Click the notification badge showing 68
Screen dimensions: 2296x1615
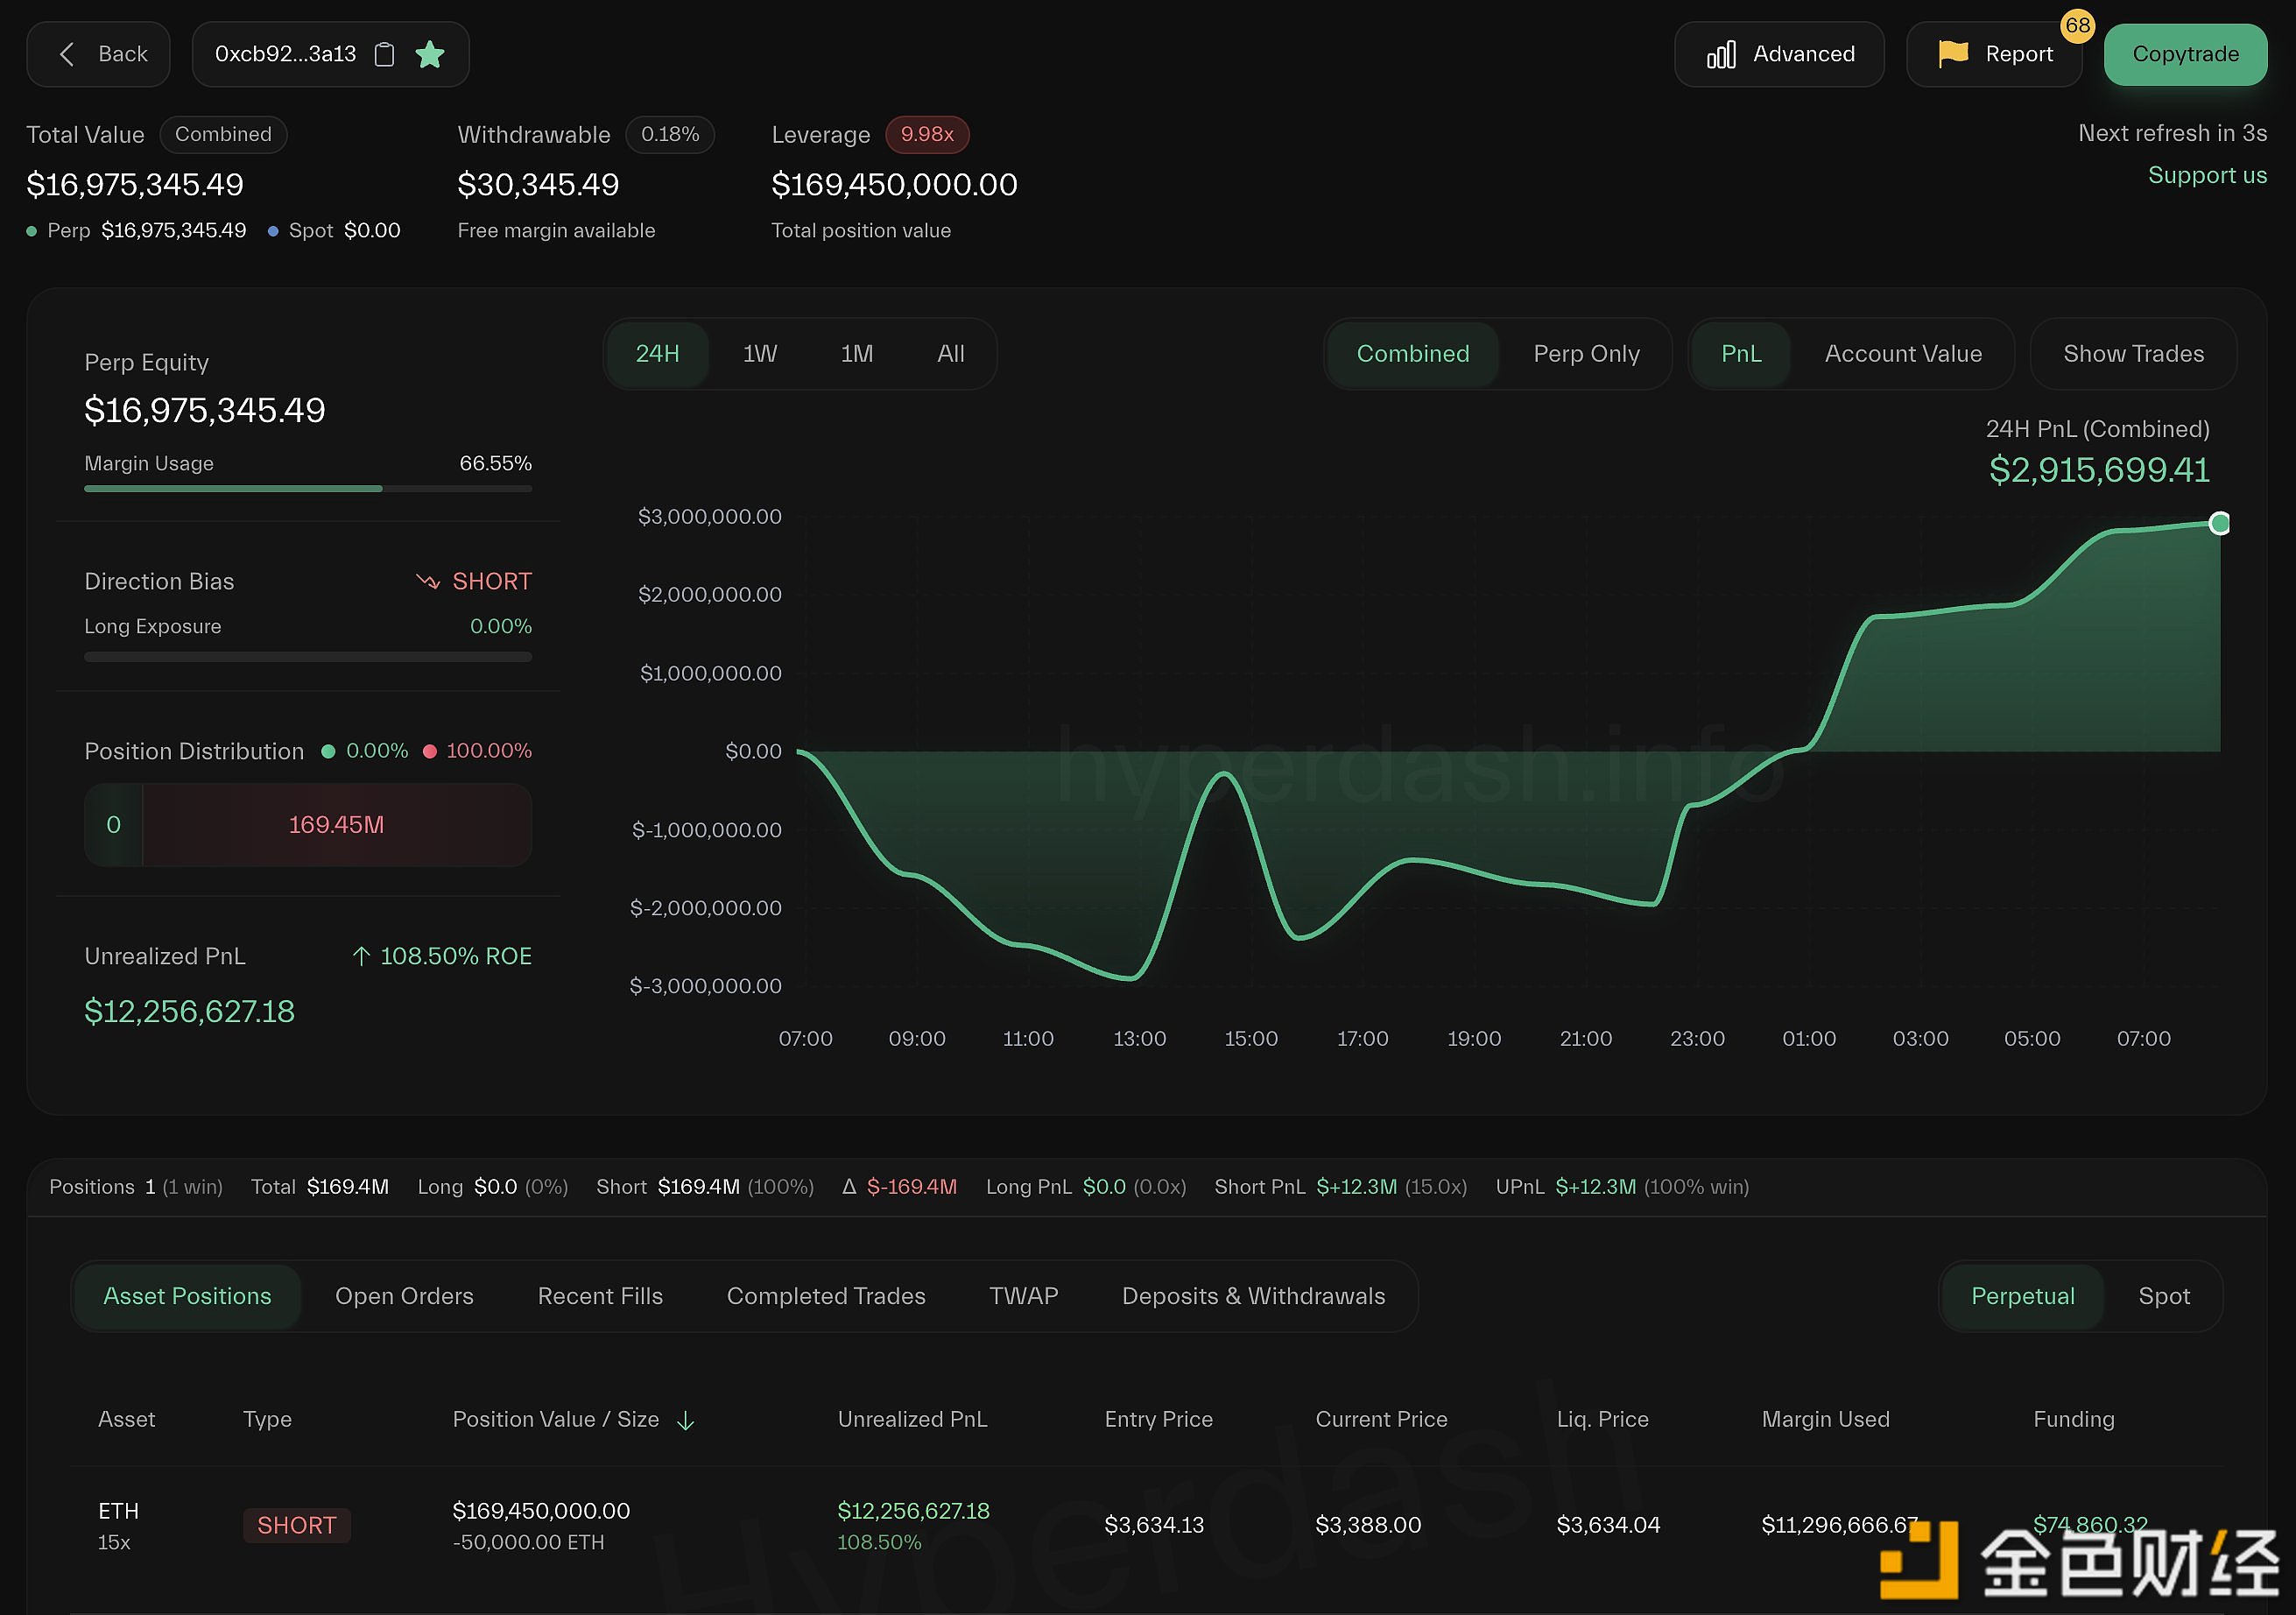pyautogui.click(x=2077, y=26)
